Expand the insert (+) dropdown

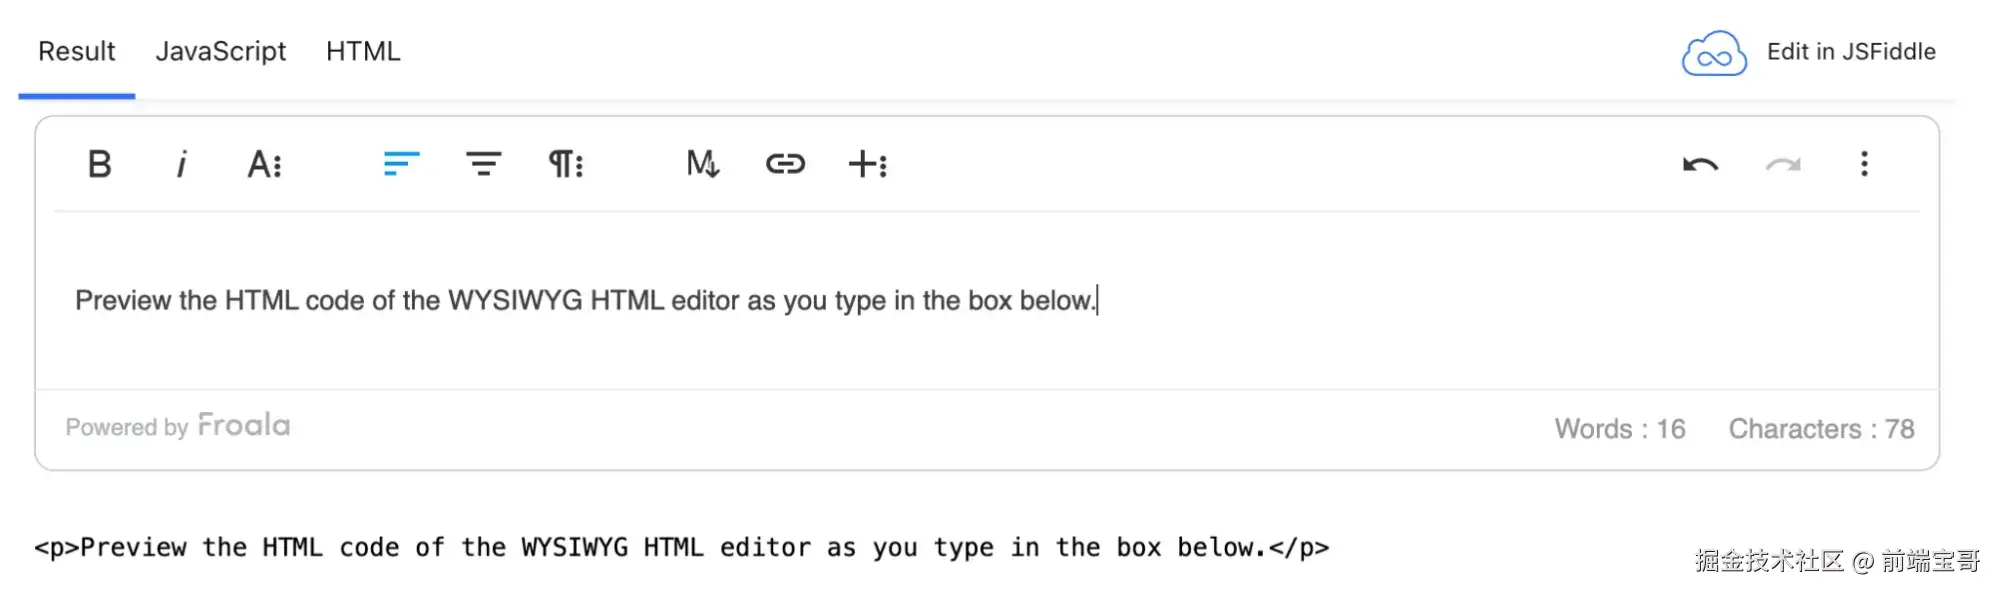click(x=868, y=164)
